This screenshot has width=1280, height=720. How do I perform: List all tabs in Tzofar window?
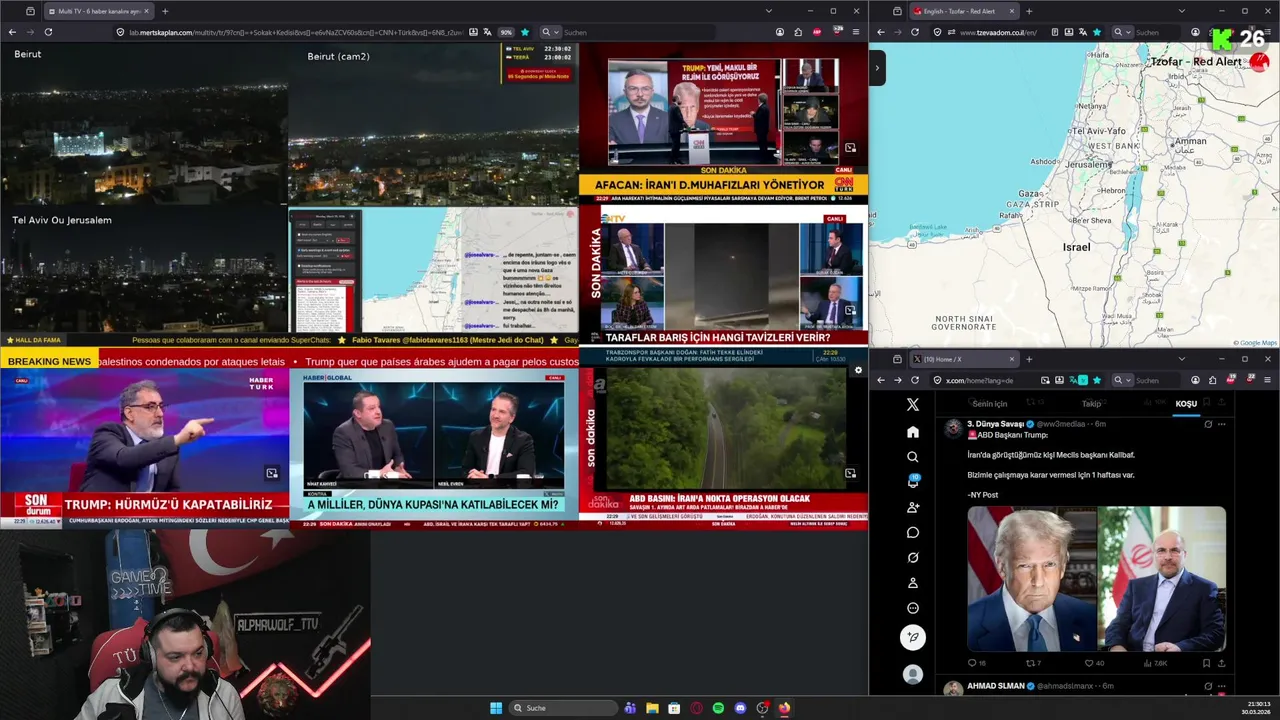click(x=1181, y=11)
